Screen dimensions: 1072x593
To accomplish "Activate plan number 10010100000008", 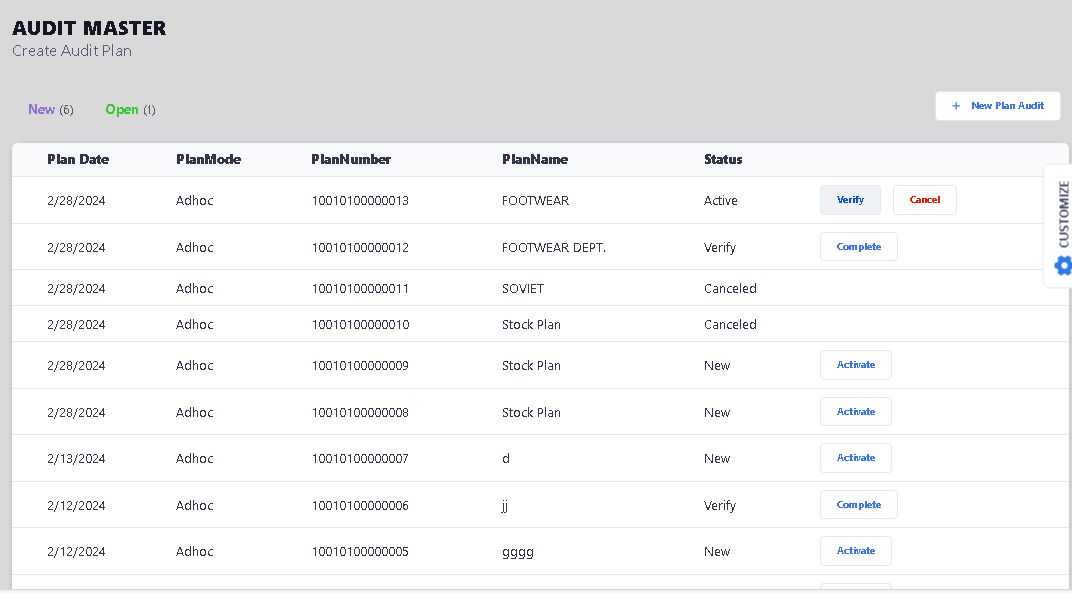I will pyautogui.click(x=855, y=412).
